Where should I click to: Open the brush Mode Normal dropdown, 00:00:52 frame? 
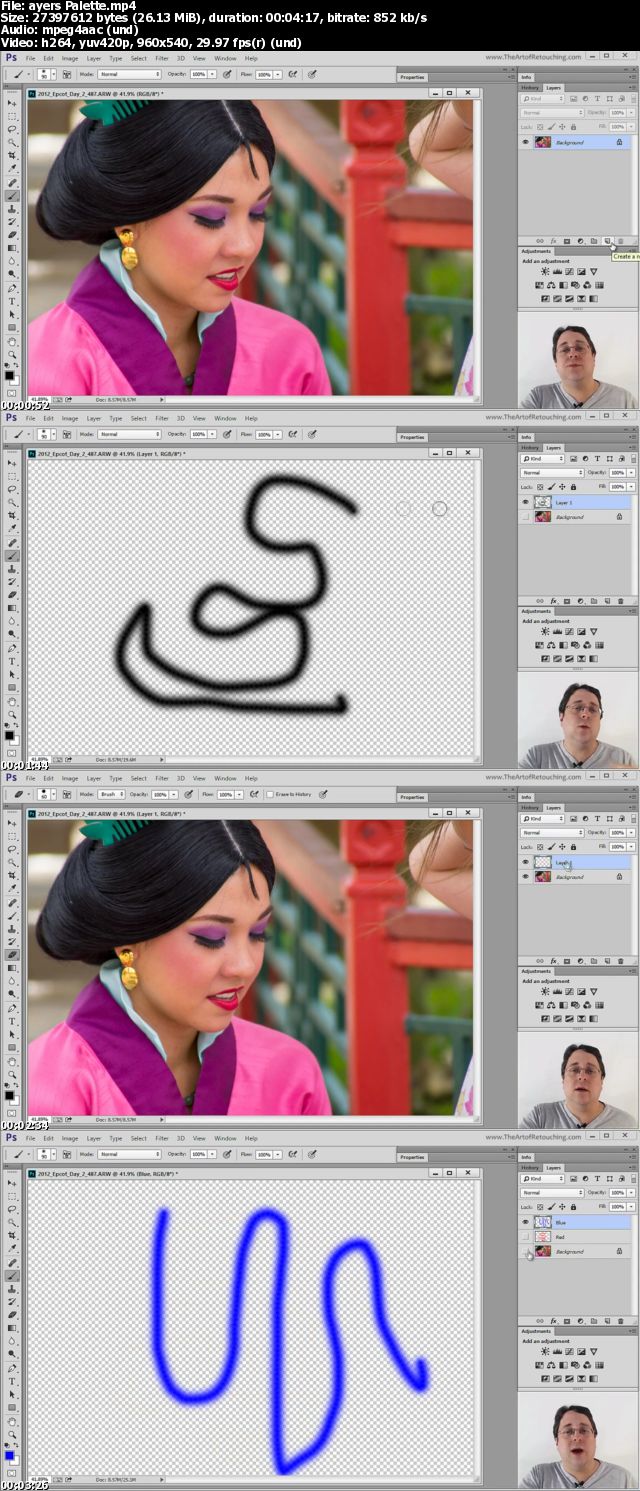[x=130, y=74]
